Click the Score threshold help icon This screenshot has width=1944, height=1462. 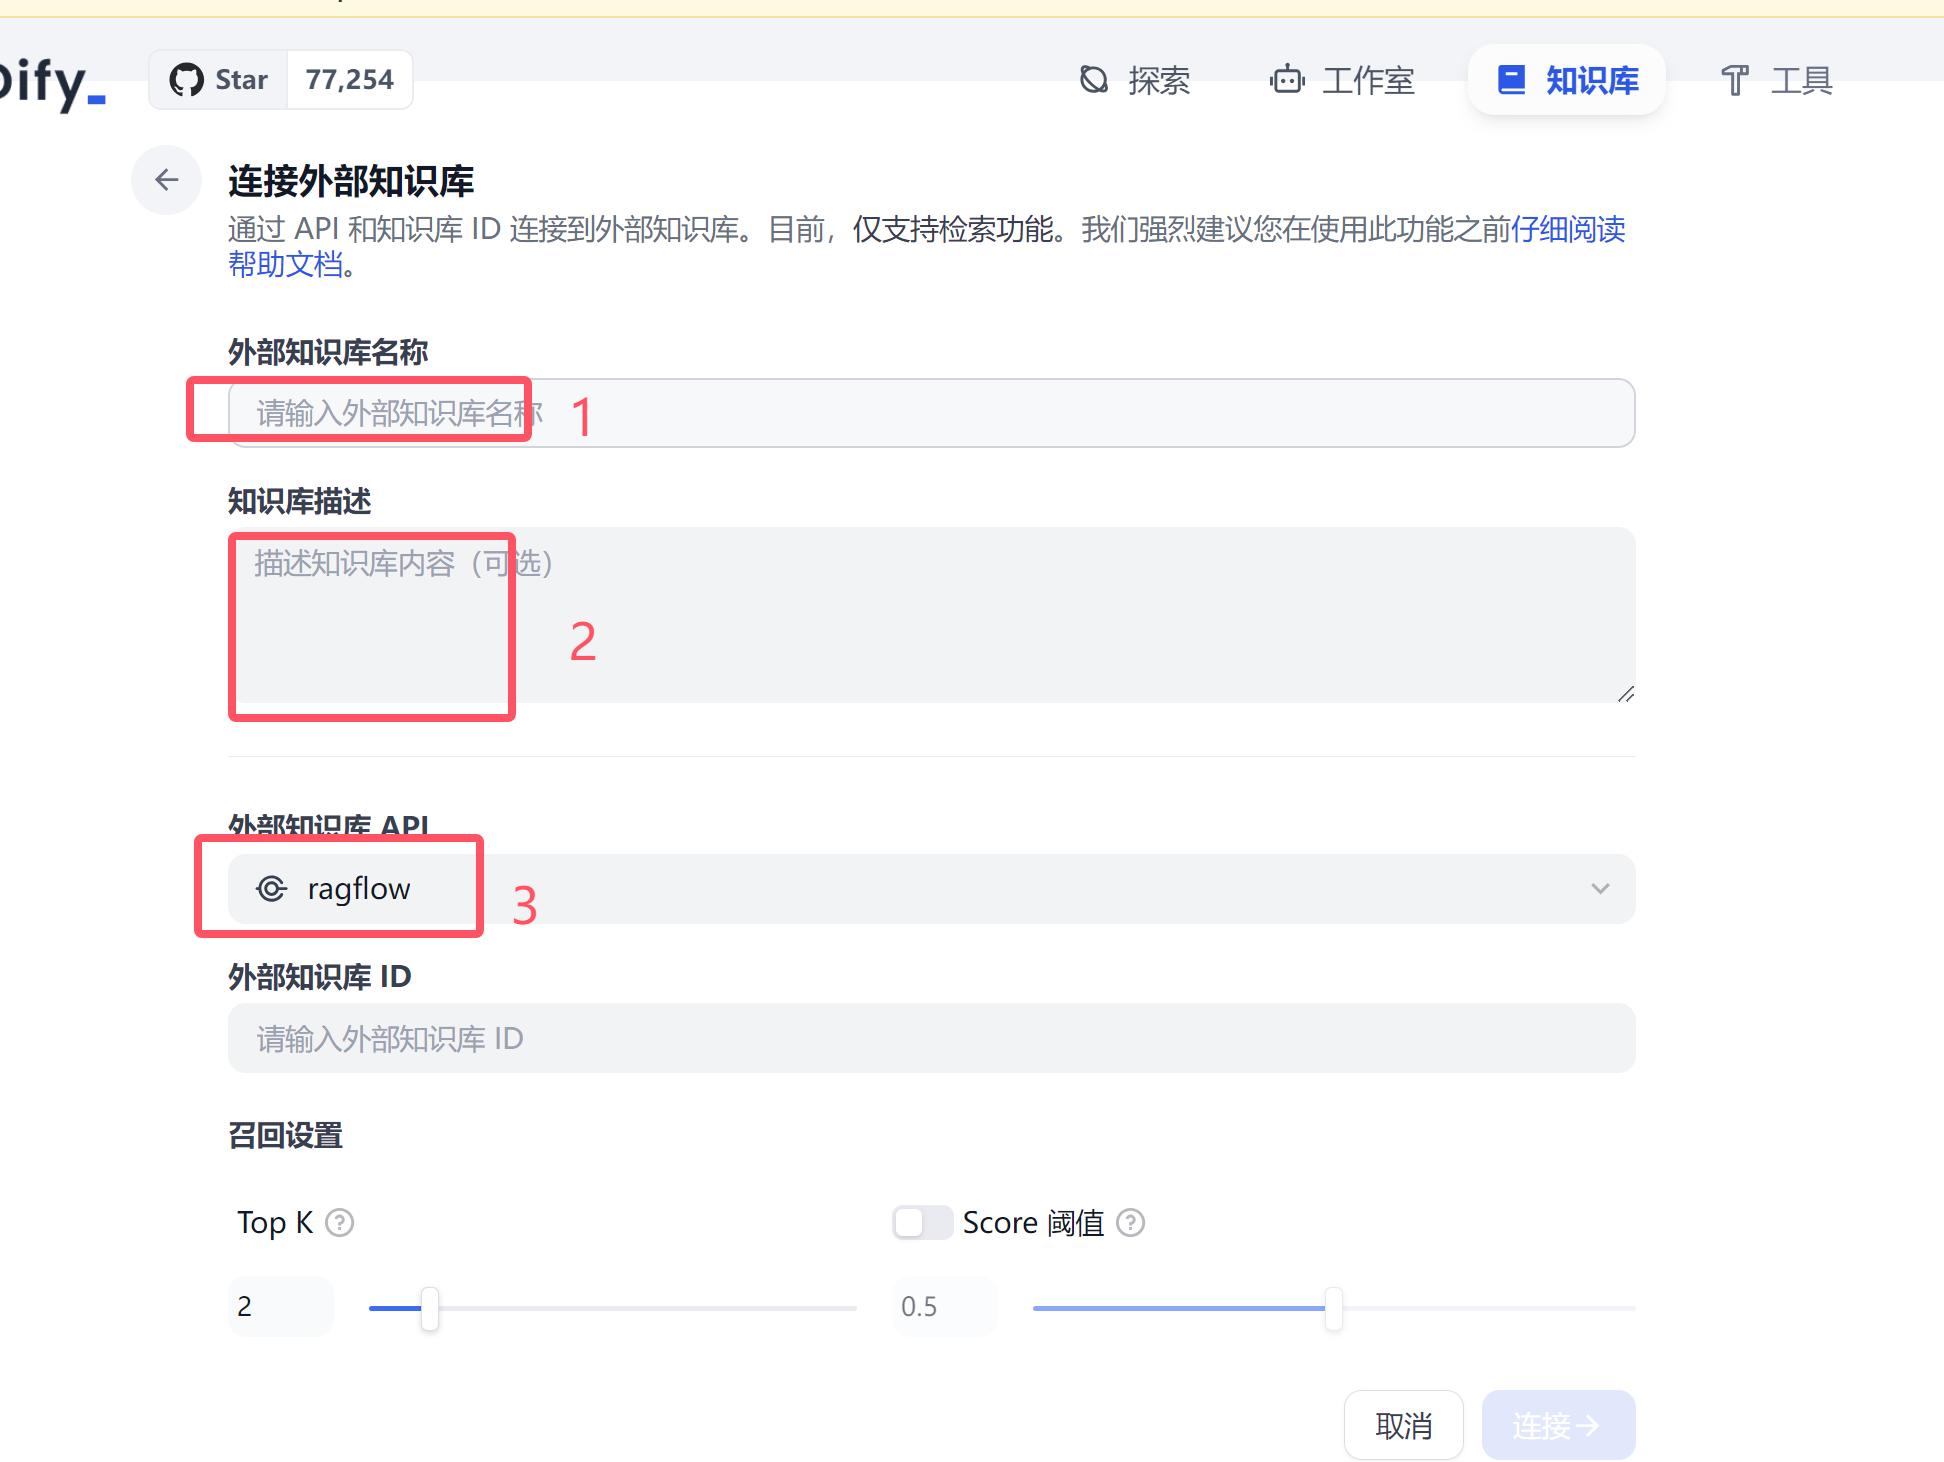coord(1130,1223)
